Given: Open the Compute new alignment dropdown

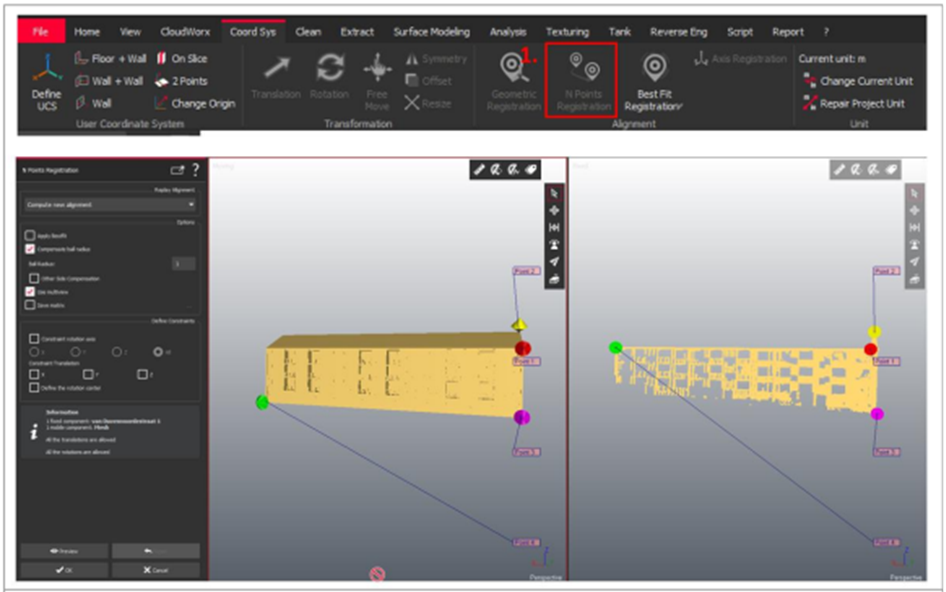Looking at the screenshot, I should (x=110, y=205).
